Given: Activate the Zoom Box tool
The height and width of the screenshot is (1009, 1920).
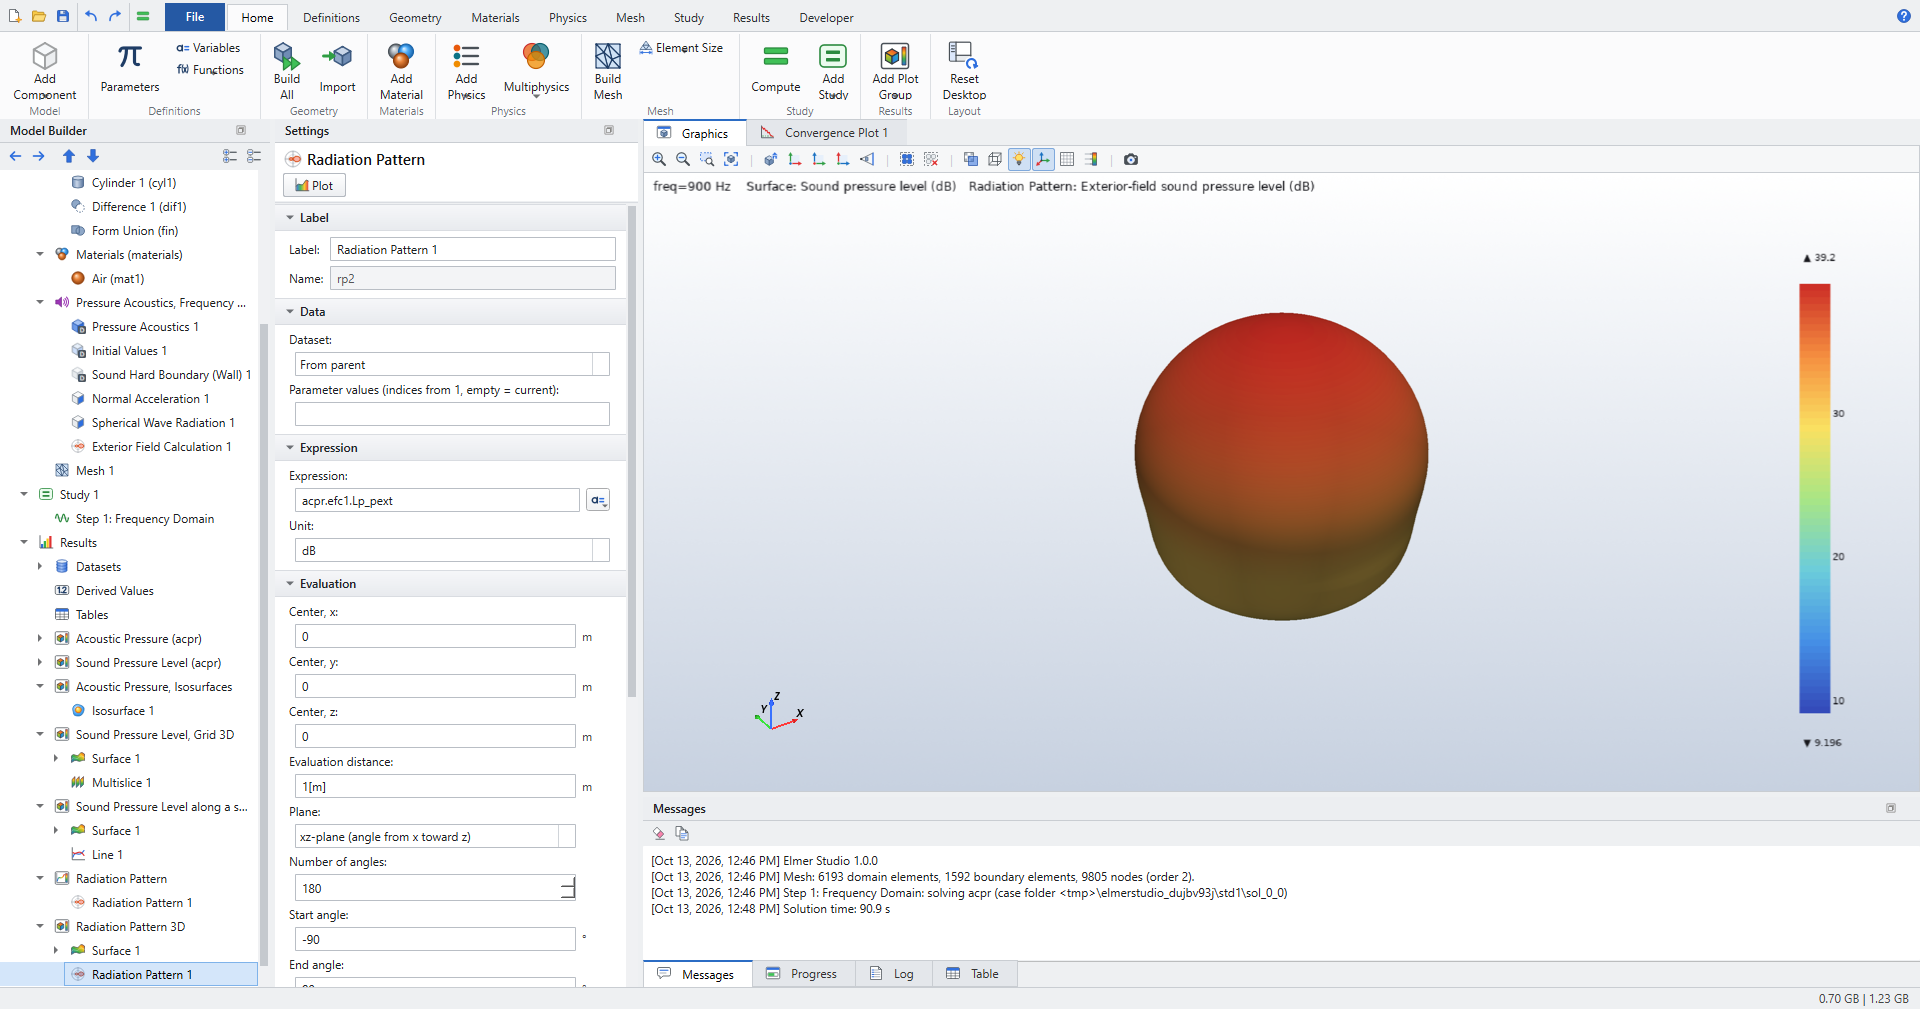Looking at the screenshot, I should [707, 159].
